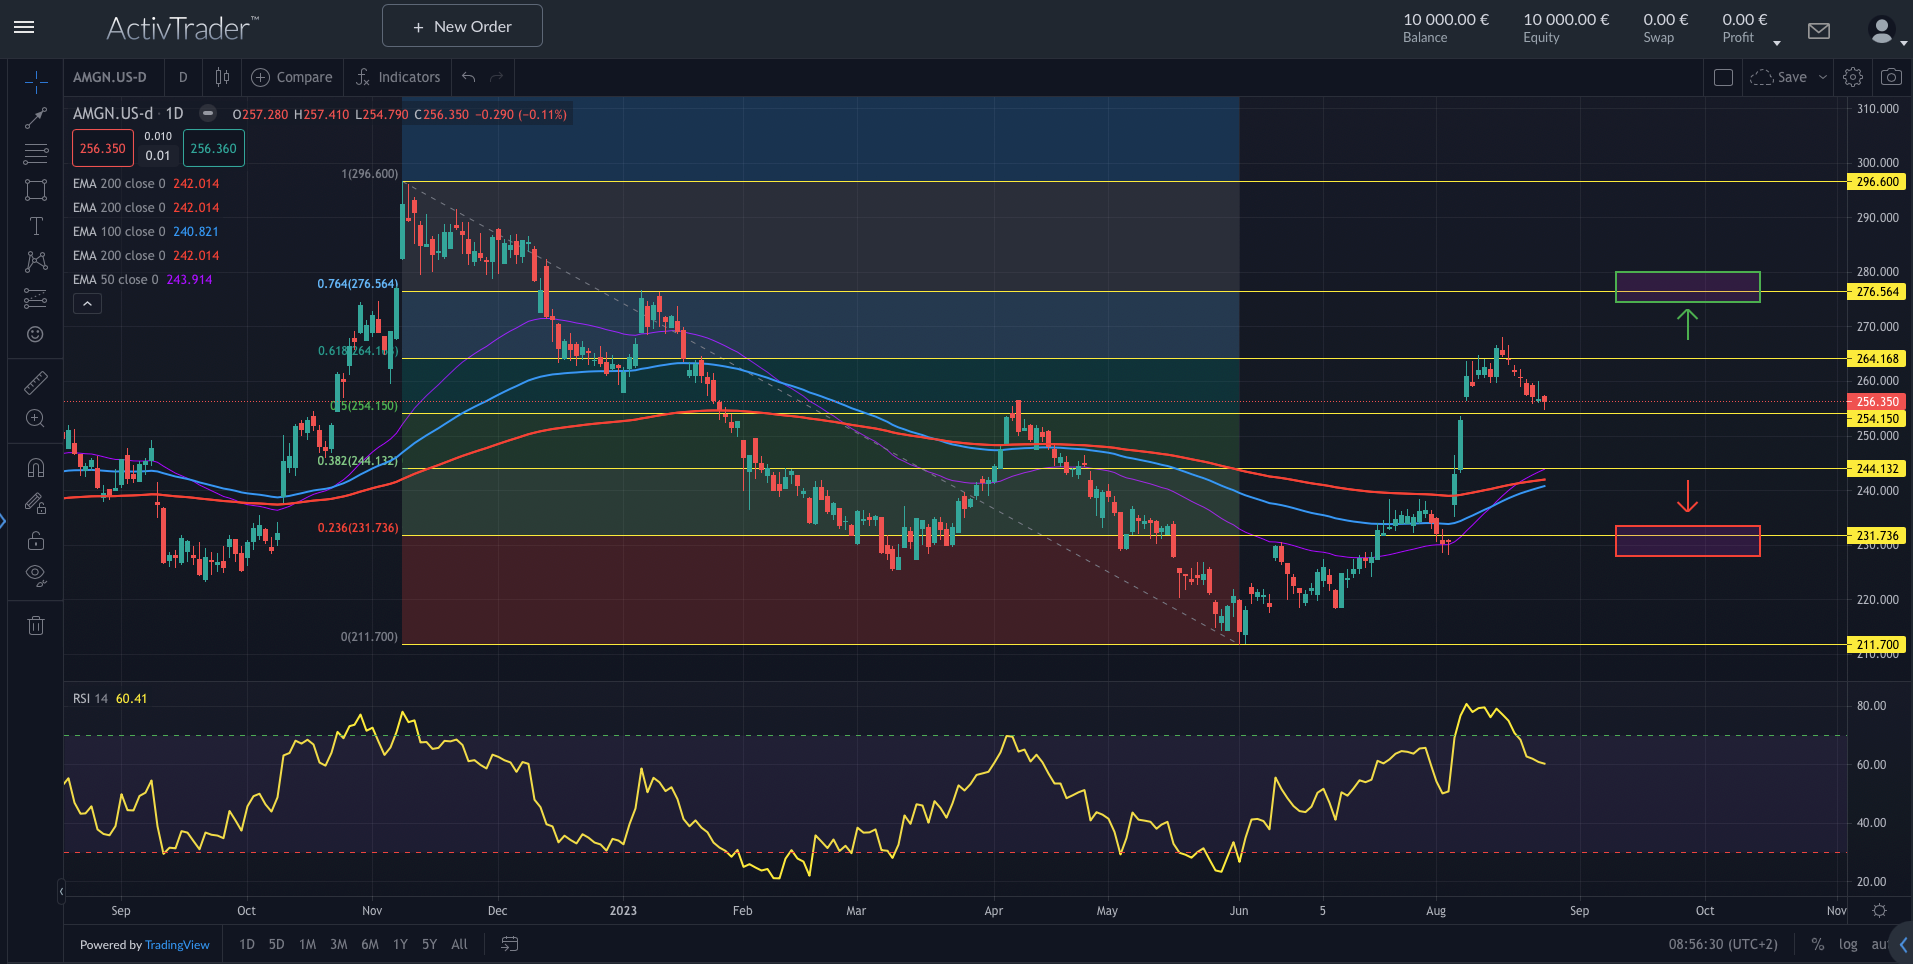Take a chart snapshot with camera icon
This screenshot has width=1913, height=964.
pyautogui.click(x=1890, y=77)
